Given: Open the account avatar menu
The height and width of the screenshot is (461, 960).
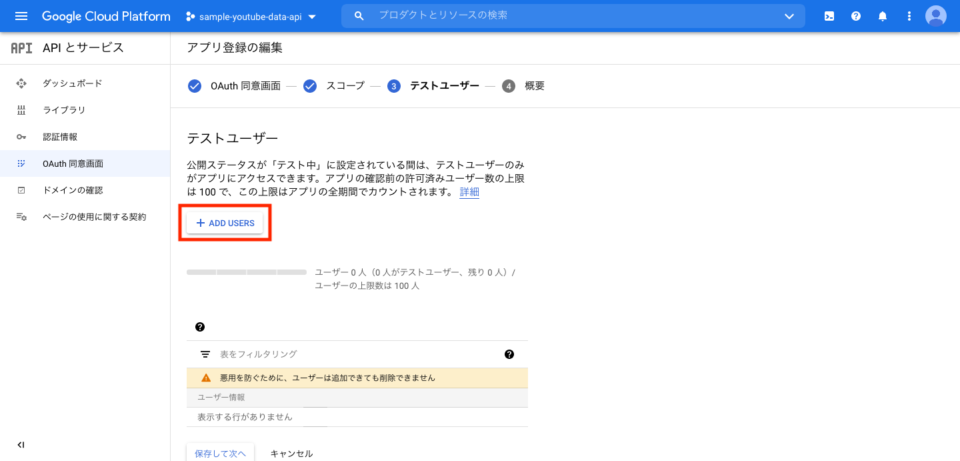Looking at the screenshot, I should pyautogui.click(x=936, y=16).
